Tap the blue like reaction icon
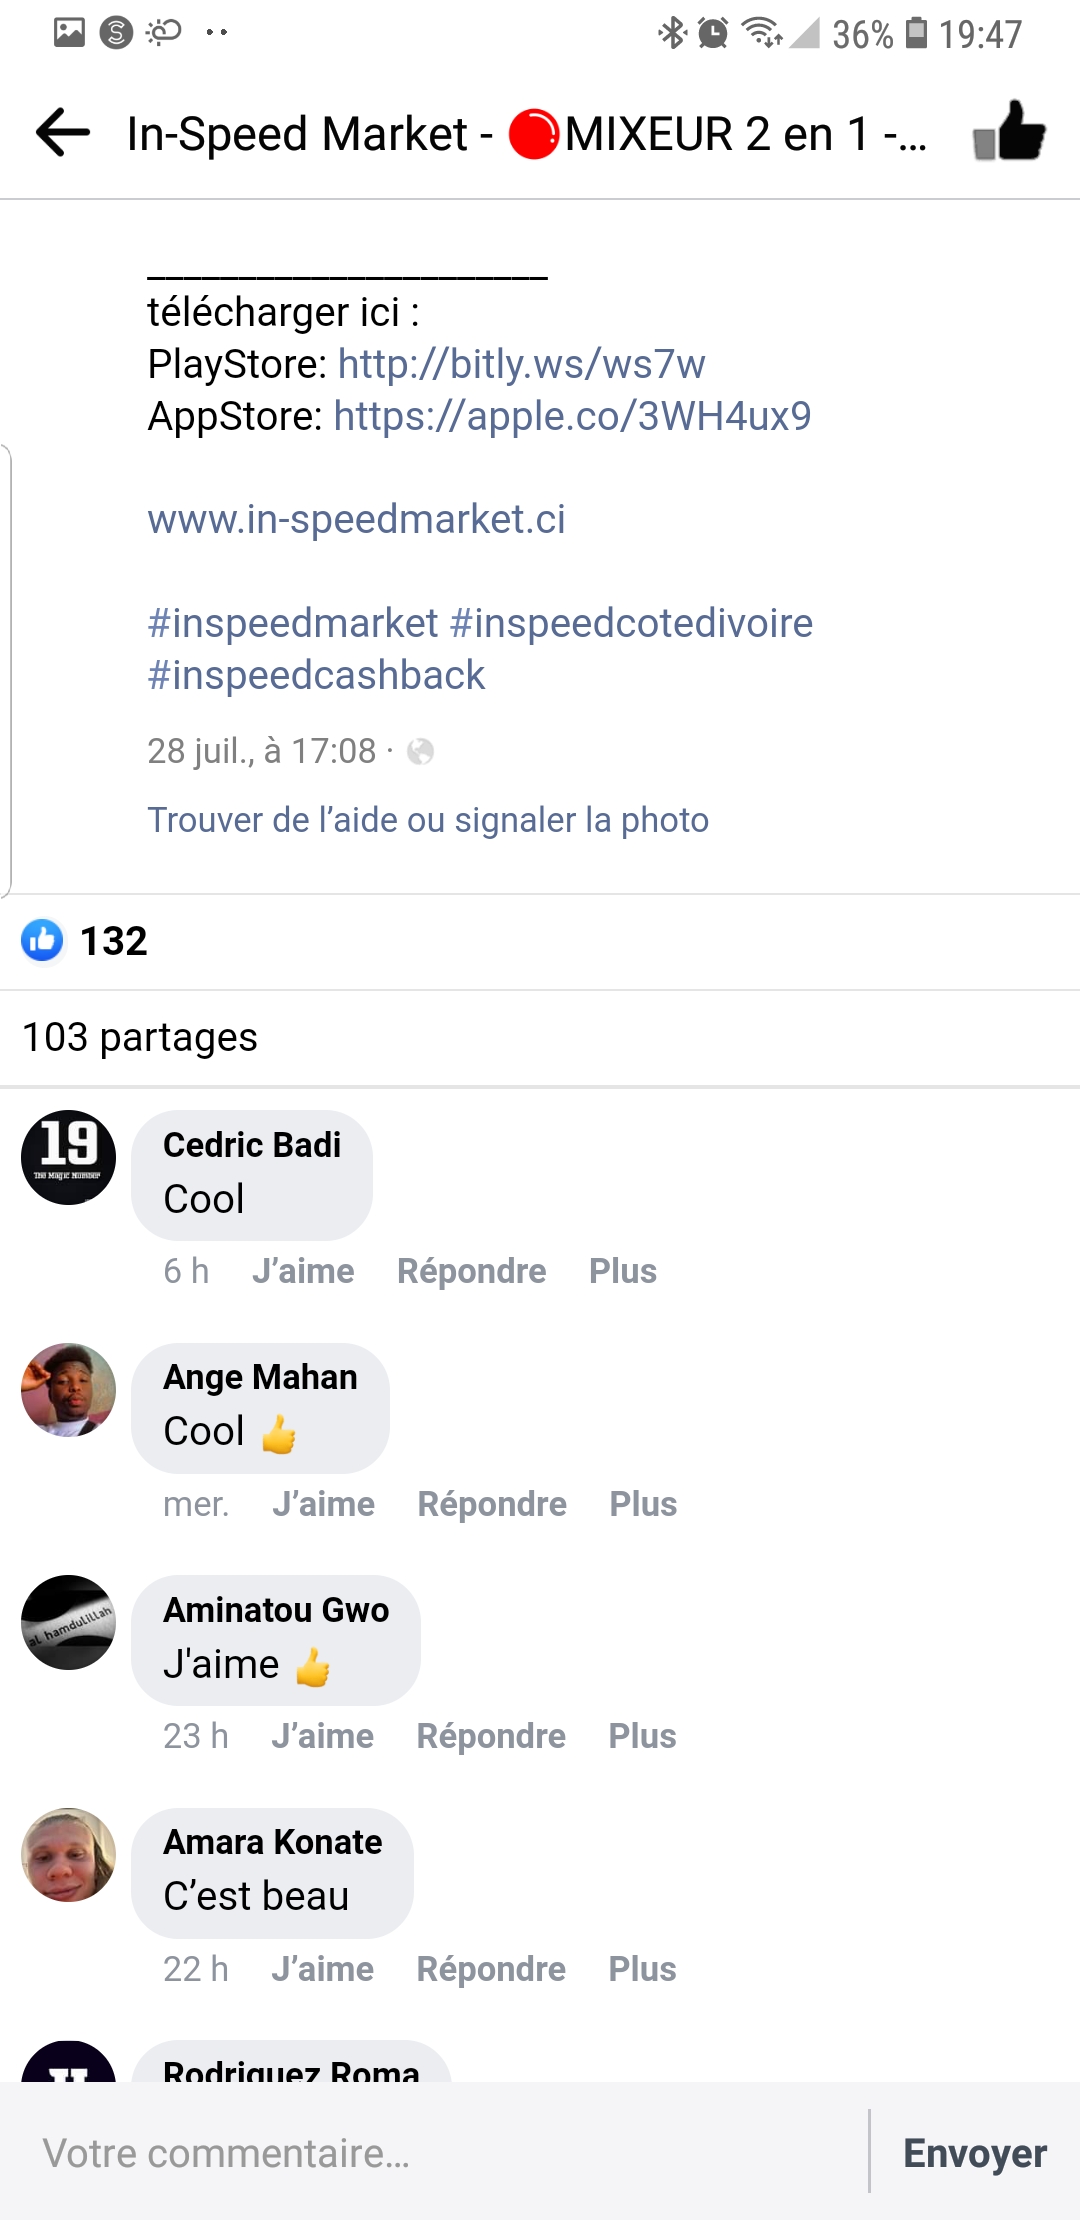The width and height of the screenshot is (1080, 2220). coord(42,940)
